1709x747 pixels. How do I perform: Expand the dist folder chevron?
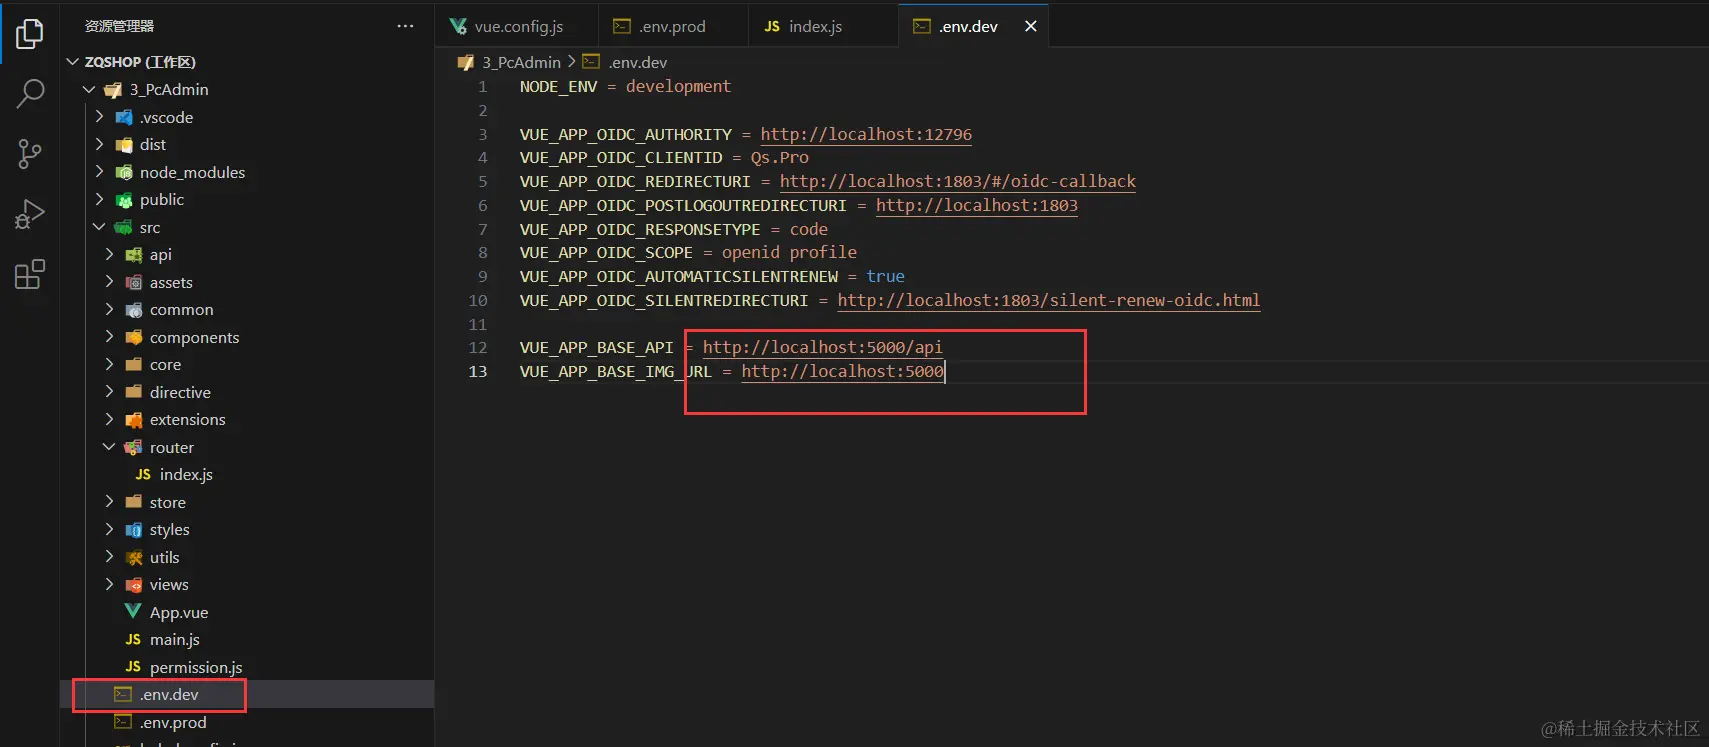pos(99,144)
